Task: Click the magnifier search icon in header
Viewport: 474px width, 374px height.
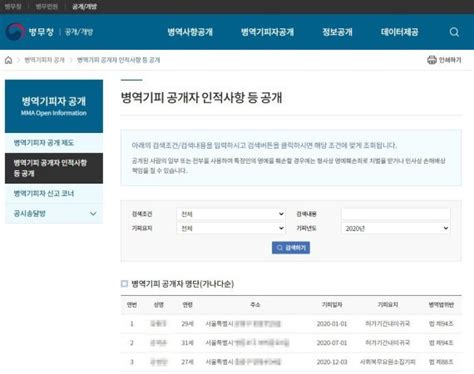Action: point(454,32)
